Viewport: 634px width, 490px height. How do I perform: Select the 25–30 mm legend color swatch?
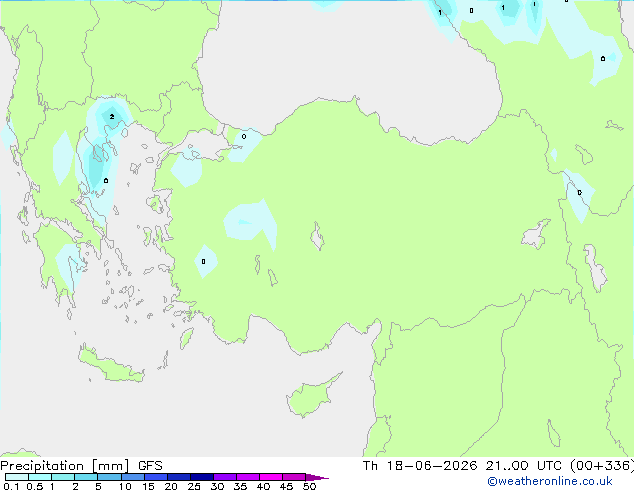pyautogui.click(x=202, y=477)
